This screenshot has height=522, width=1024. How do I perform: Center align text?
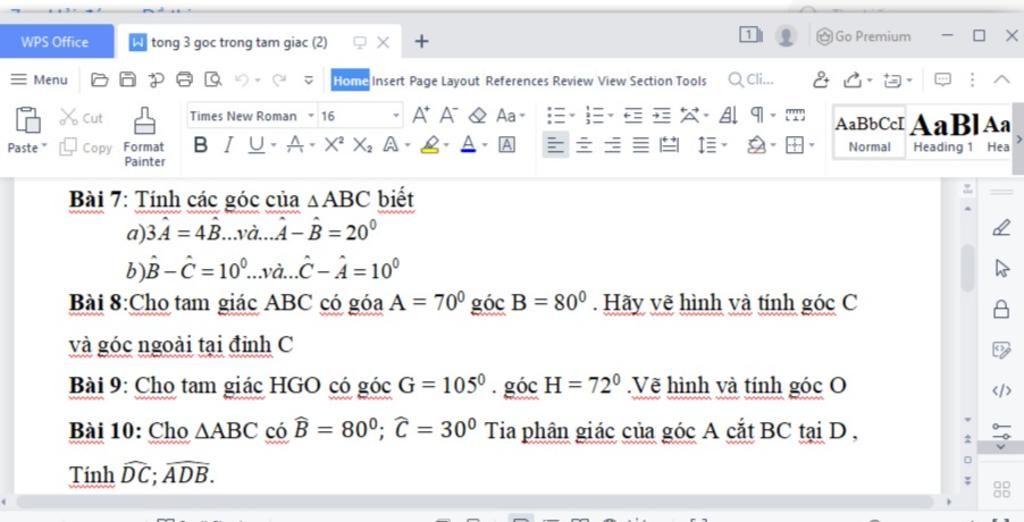583,144
